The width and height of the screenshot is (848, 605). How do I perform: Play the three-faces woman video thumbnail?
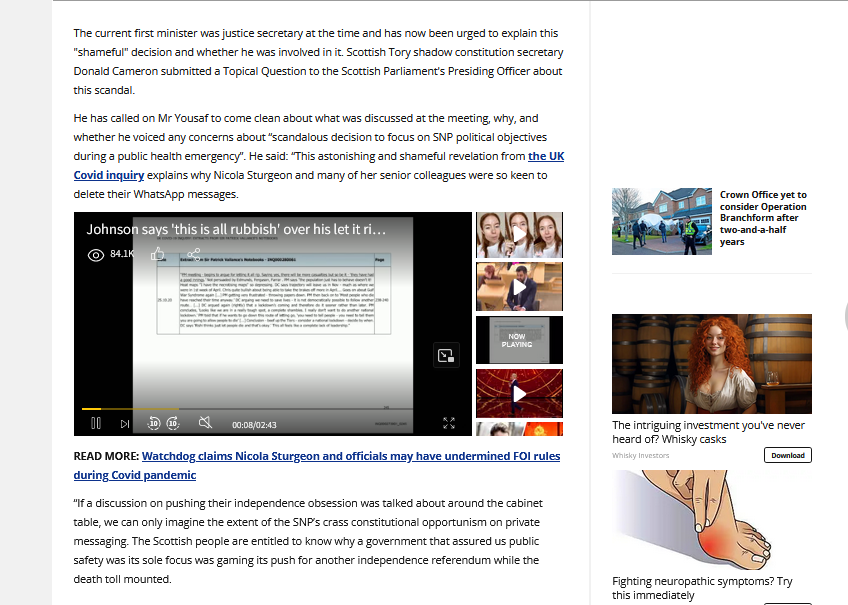[x=519, y=235]
